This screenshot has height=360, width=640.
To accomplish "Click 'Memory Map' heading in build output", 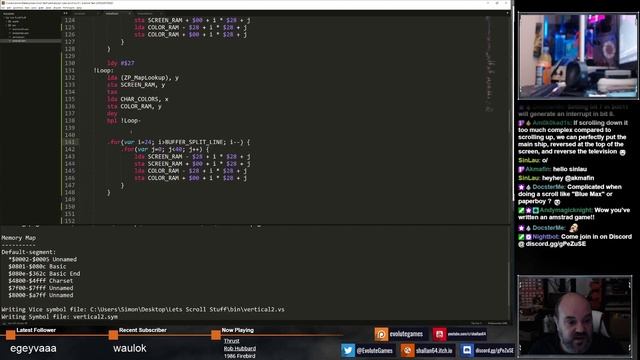I will click(x=18, y=238).
